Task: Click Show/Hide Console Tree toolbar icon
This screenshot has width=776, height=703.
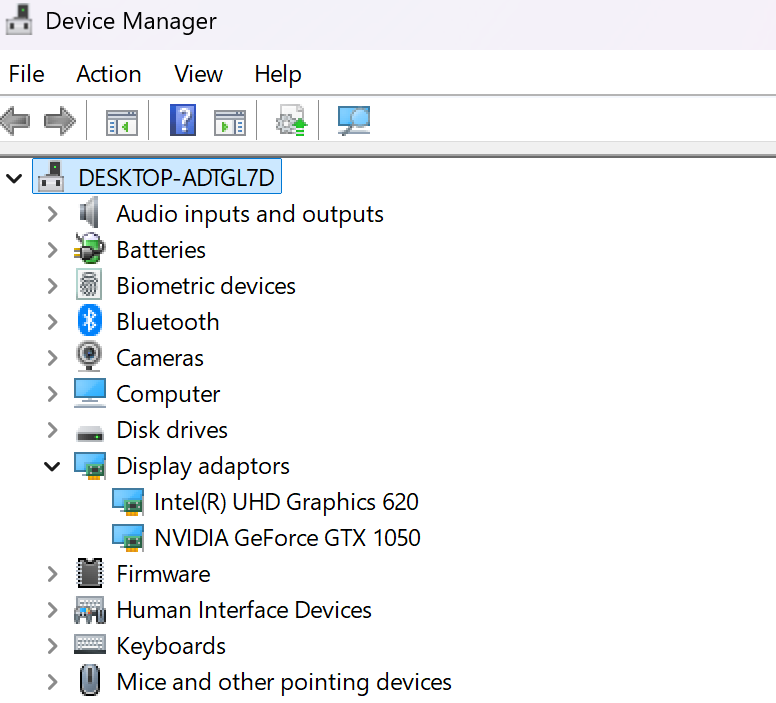Action: tap(121, 122)
